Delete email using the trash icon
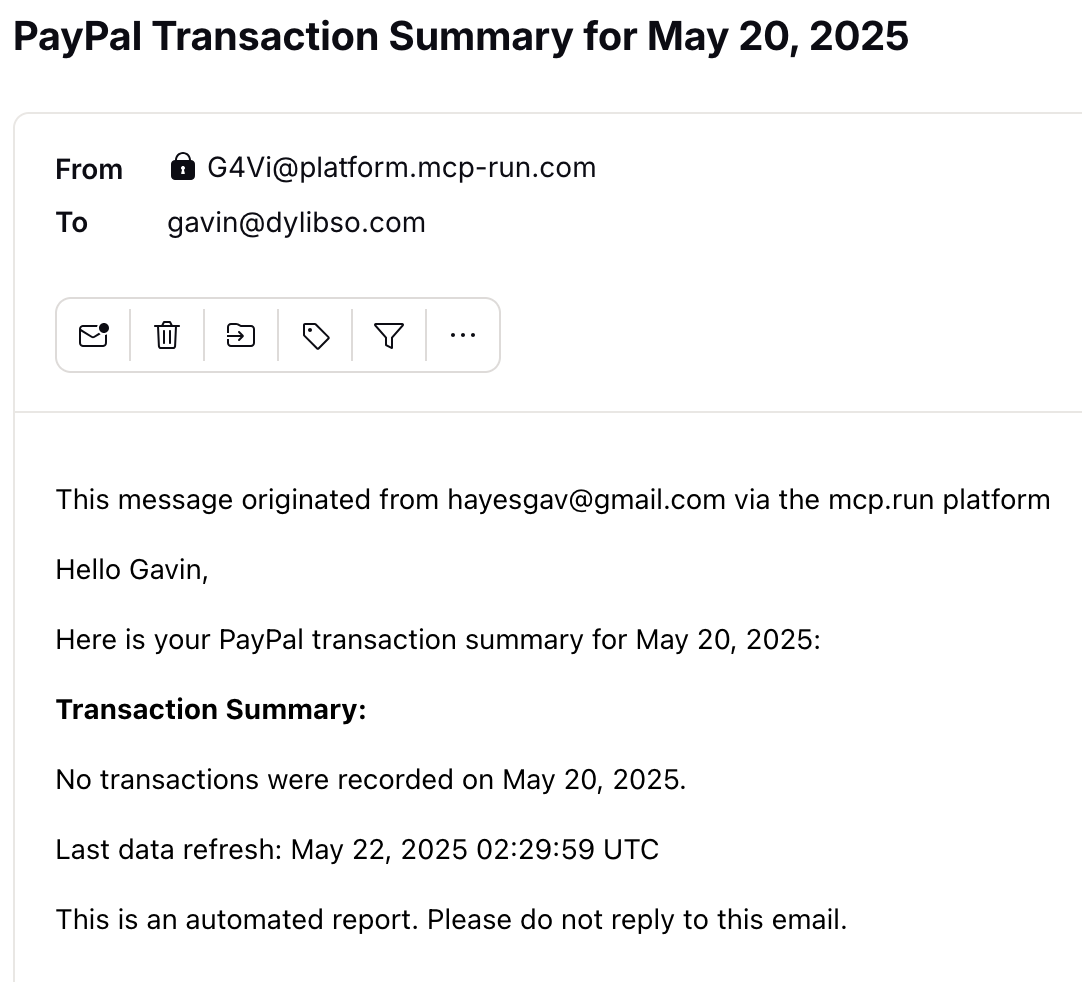 pyautogui.click(x=167, y=335)
